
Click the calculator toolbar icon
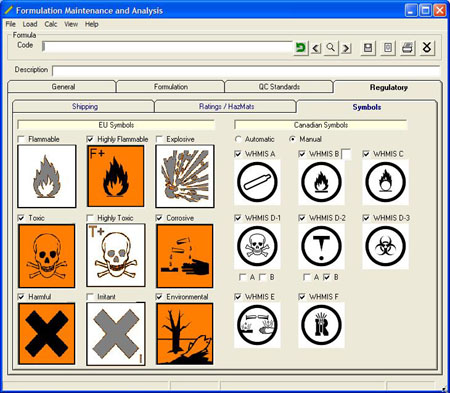click(x=388, y=48)
